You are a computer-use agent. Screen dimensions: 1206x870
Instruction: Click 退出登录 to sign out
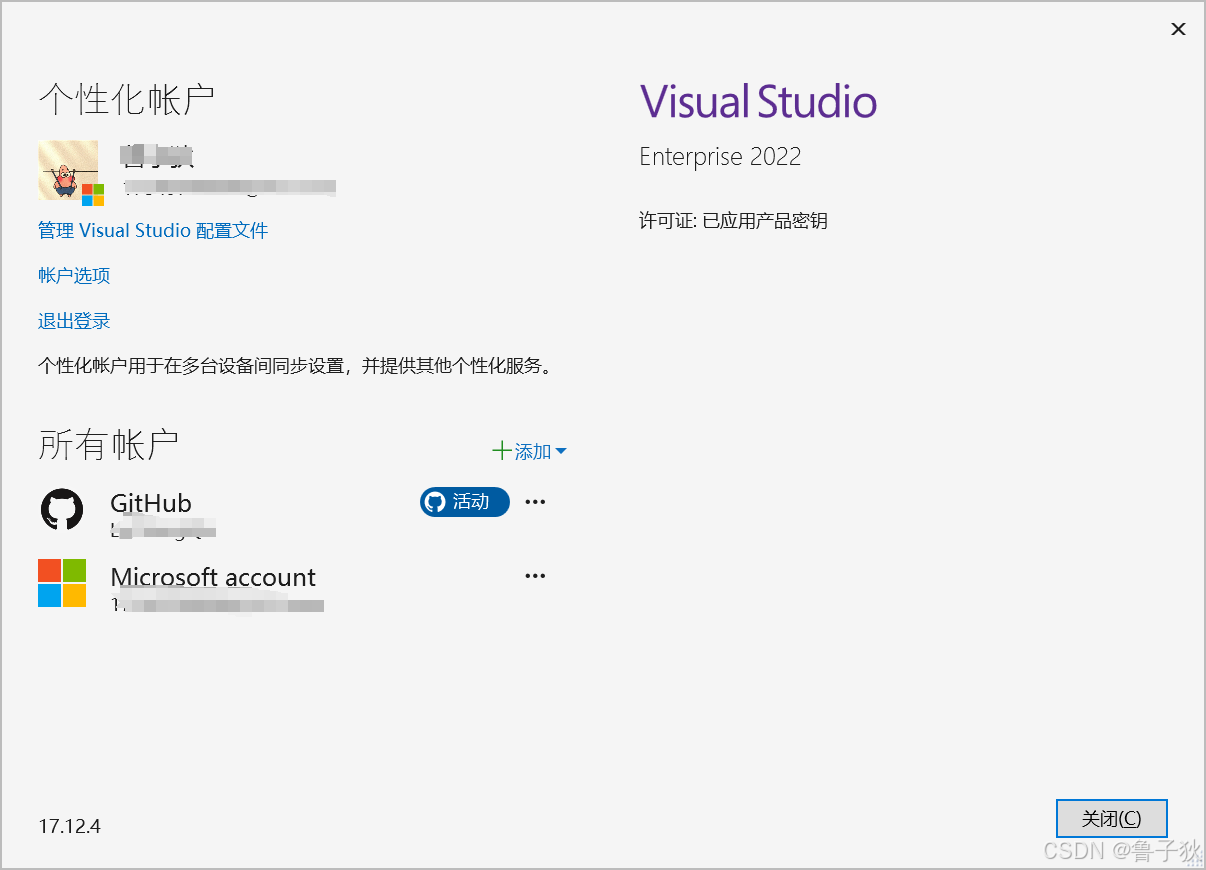coord(74,321)
